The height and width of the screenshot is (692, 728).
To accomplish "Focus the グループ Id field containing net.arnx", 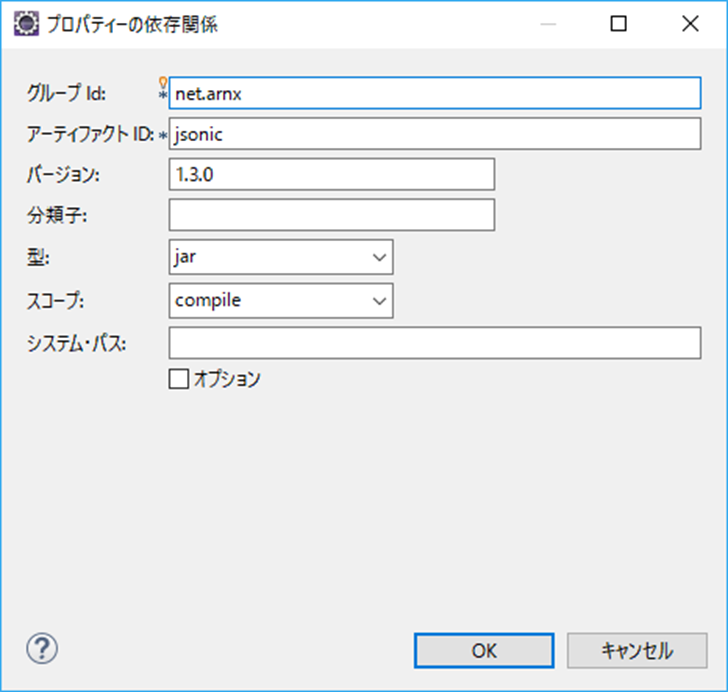I will (x=435, y=93).
